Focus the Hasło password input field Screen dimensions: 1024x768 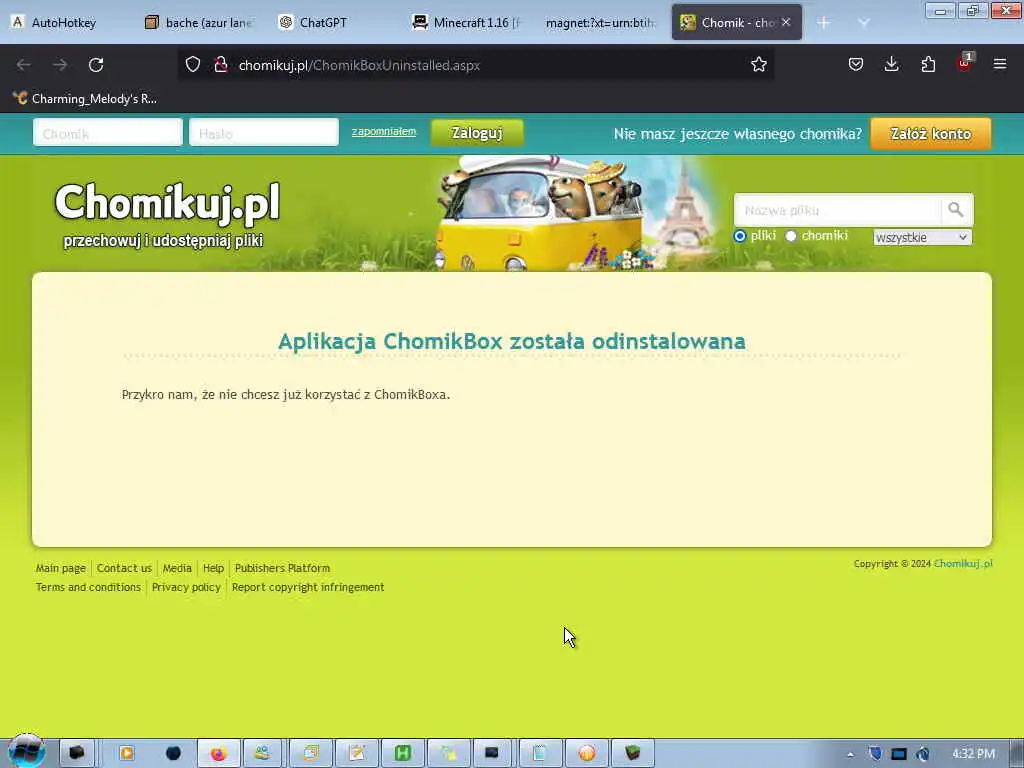264,133
